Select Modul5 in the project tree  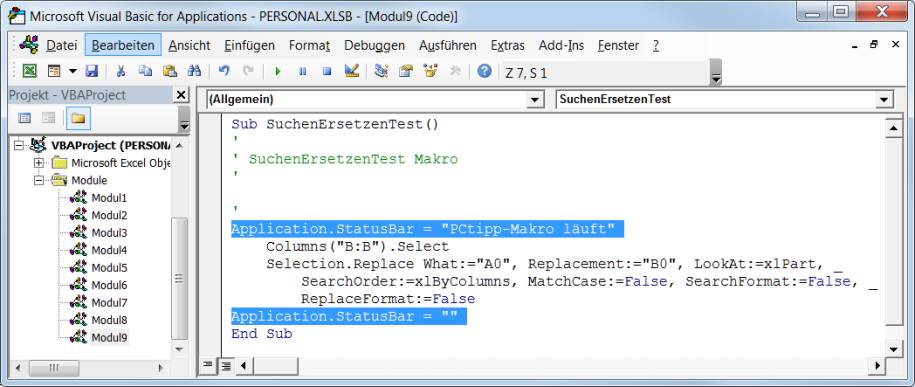(x=109, y=268)
